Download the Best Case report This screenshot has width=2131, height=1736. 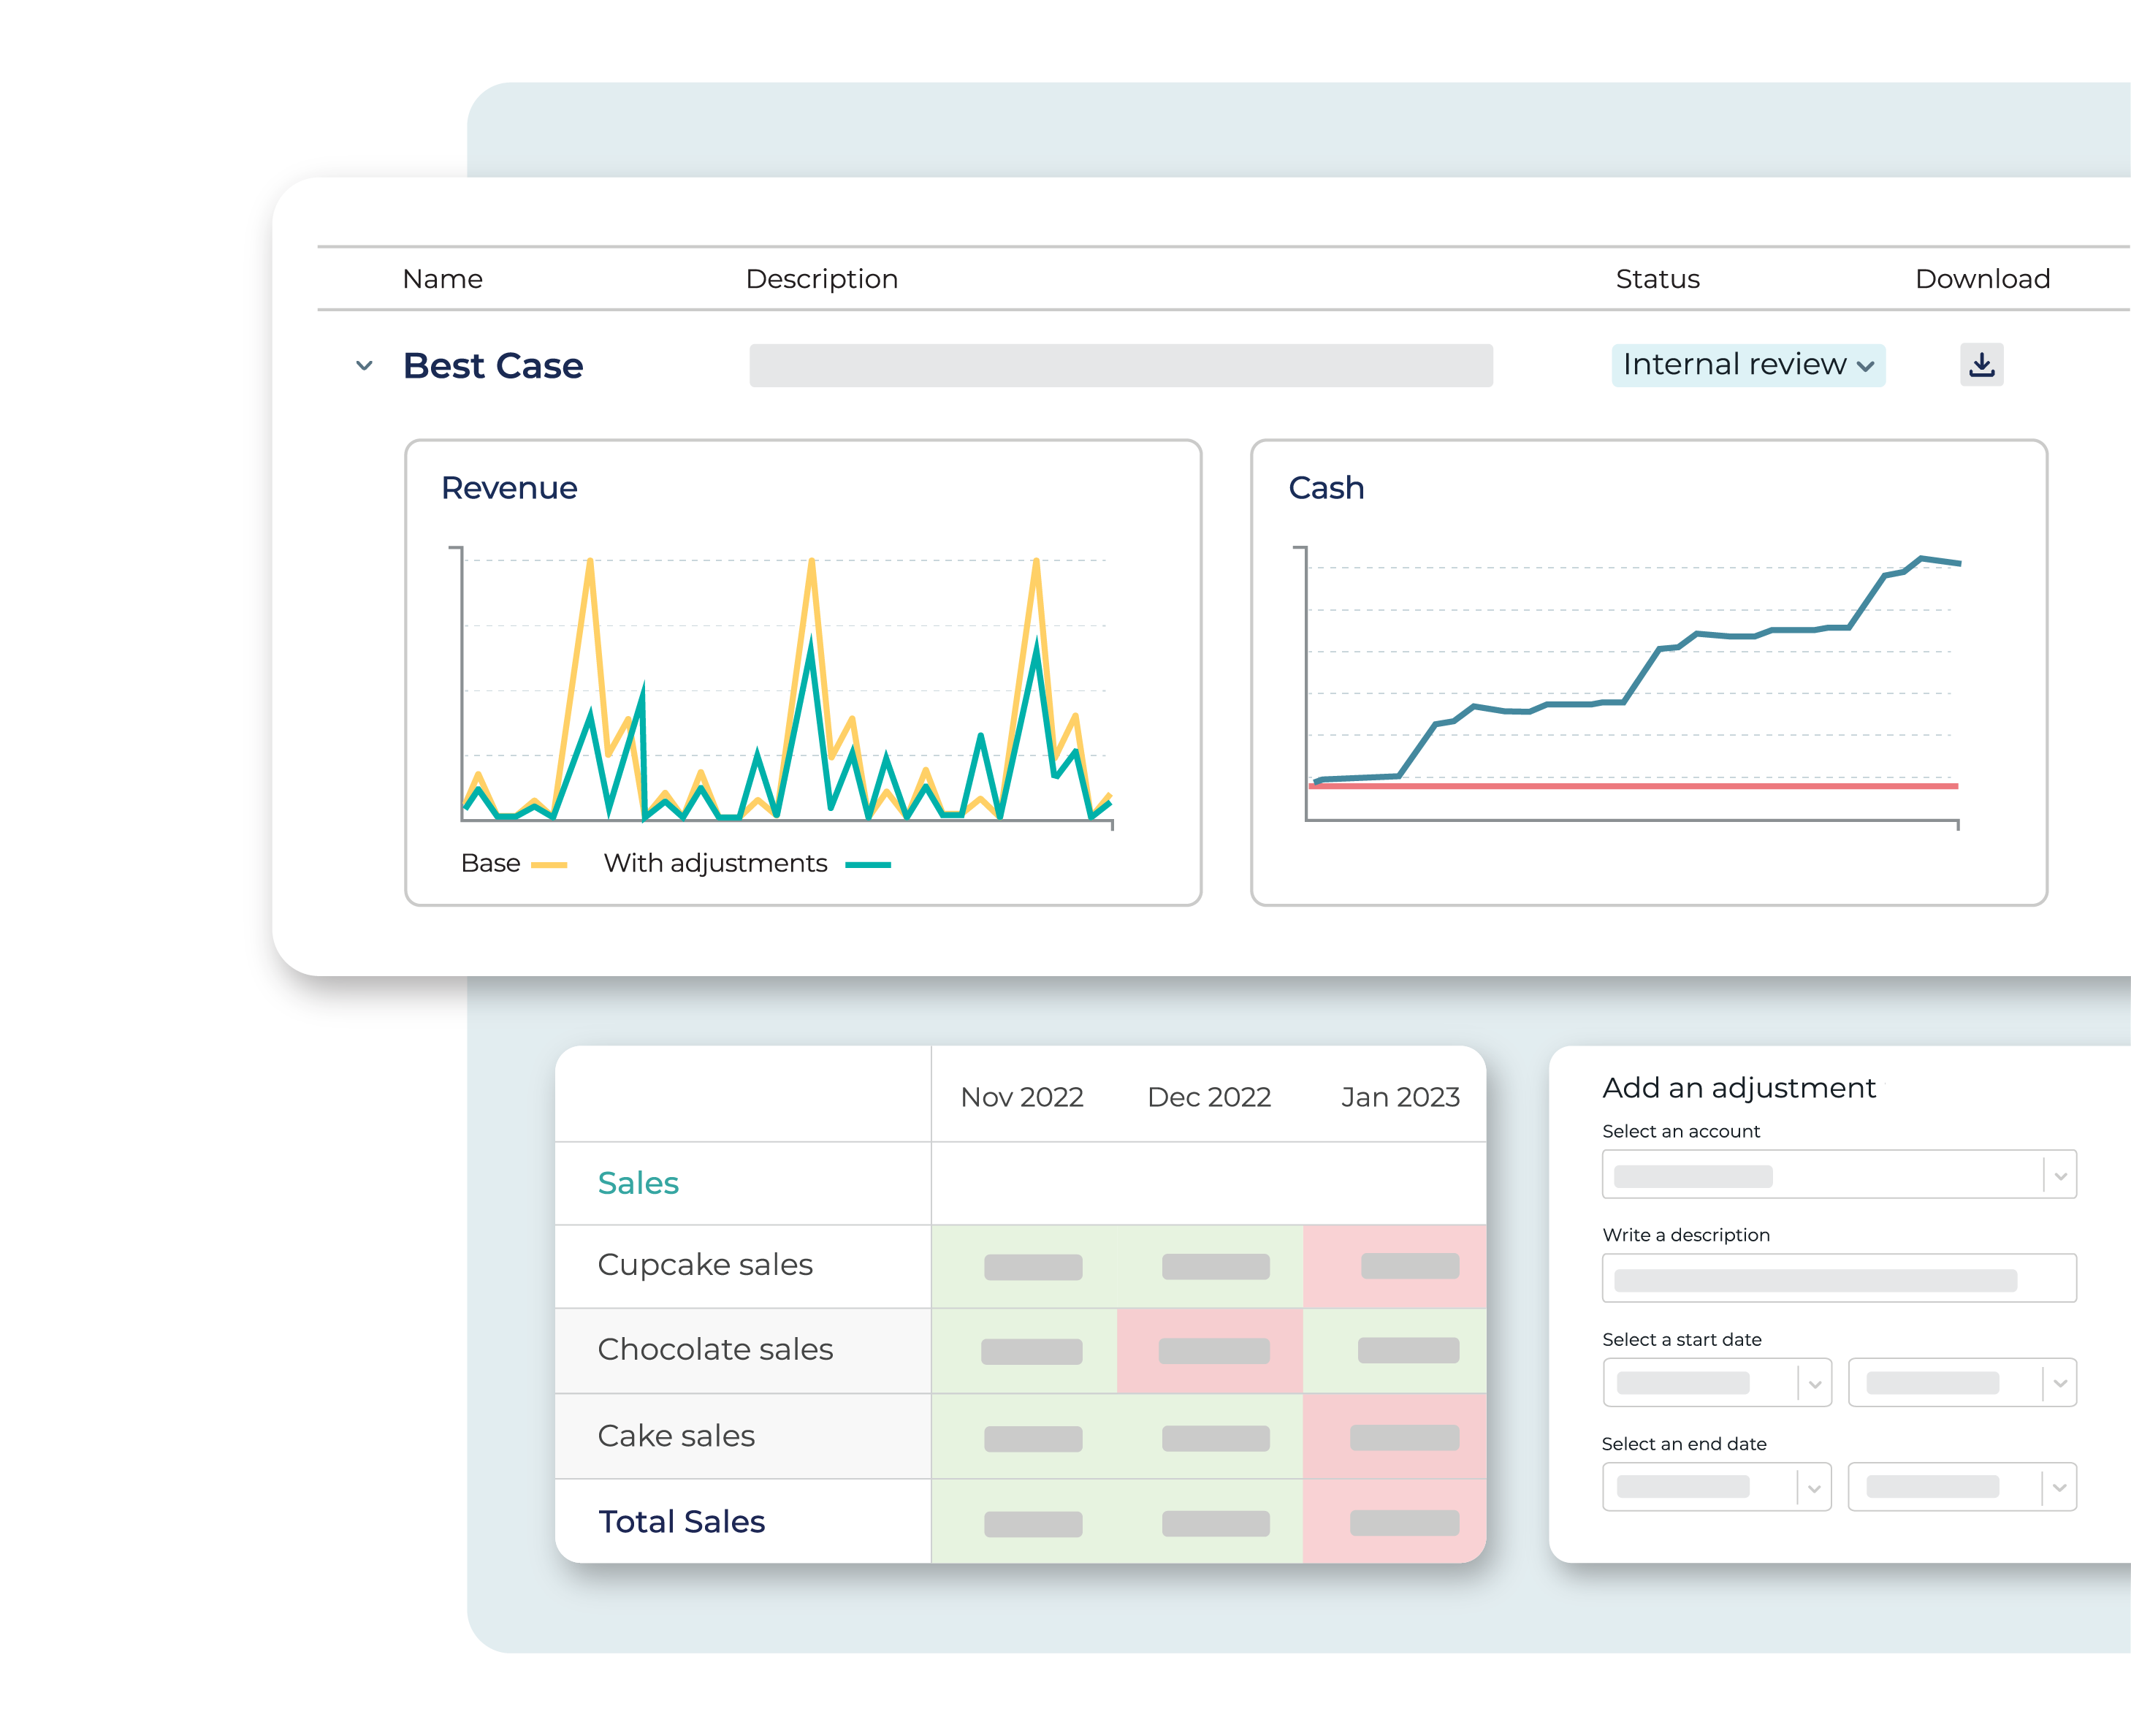1981,365
